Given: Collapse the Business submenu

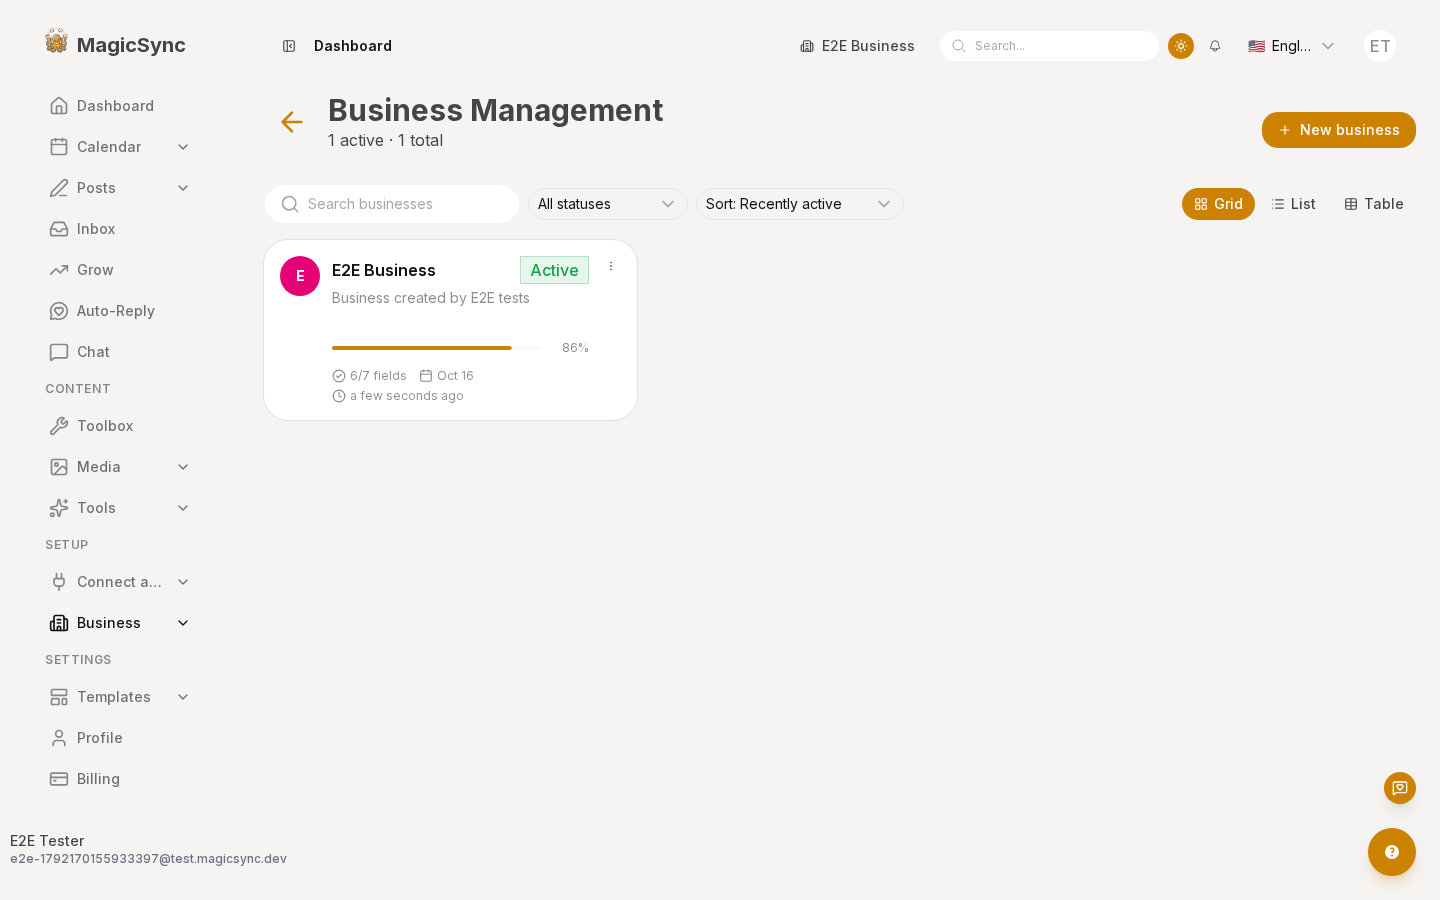Looking at the screenshot, I should tap(183, 623).
